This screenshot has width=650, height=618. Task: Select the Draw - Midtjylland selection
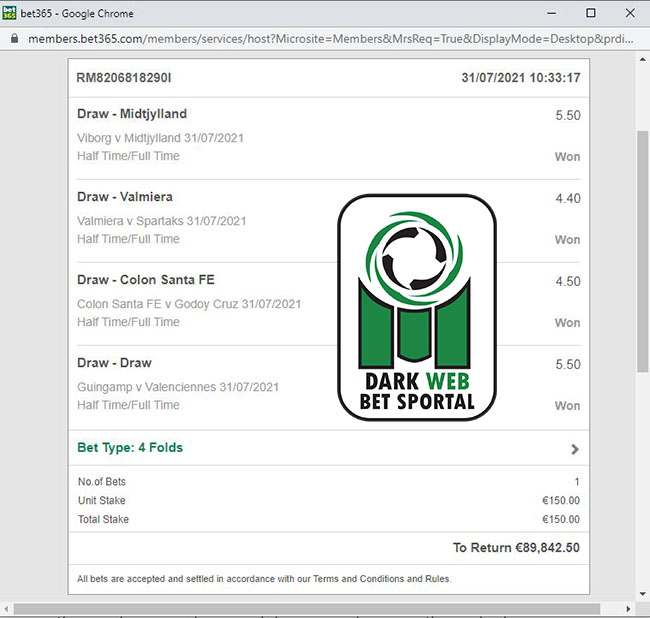(x=132, y=114)
